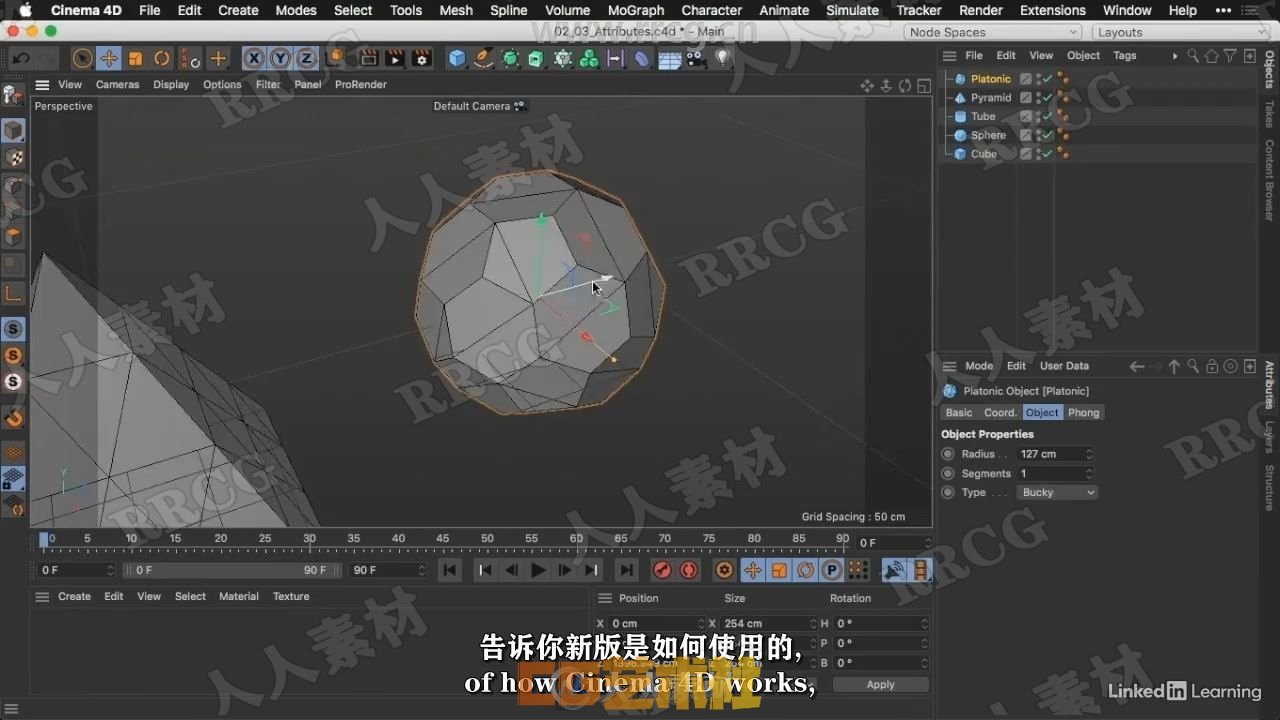
Task: Open User Data menu in Attributes
Action: click(1064, 366)
